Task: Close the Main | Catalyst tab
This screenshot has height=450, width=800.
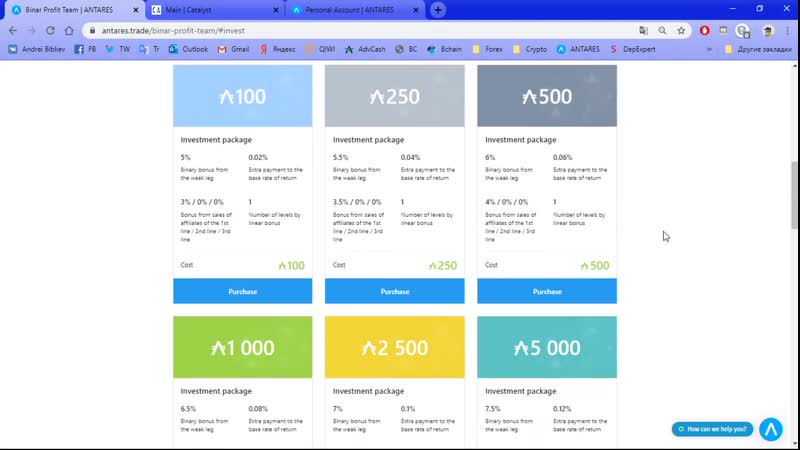Action: 276,10
